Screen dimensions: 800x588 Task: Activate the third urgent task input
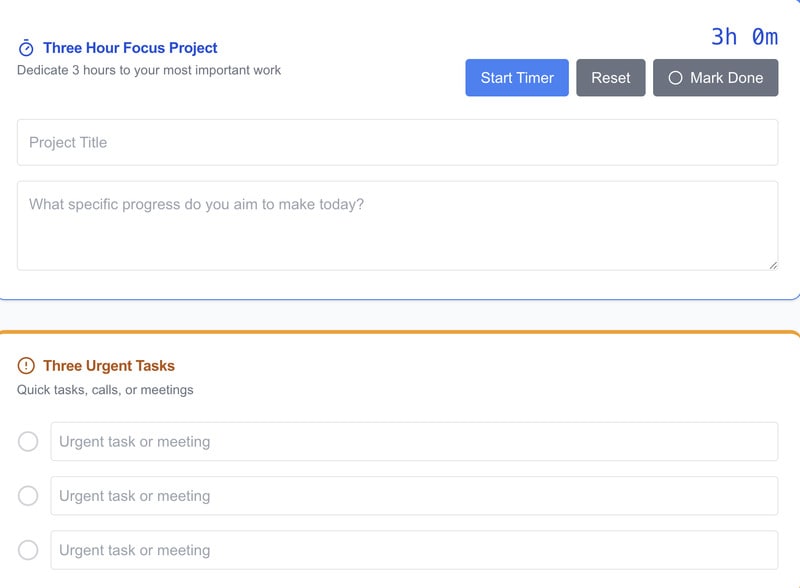[414, 550]
